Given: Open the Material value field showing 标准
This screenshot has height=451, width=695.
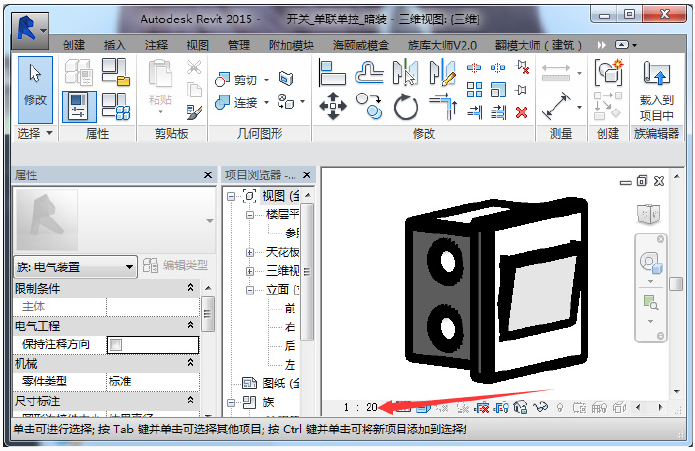Looking at the screenshot, I should [x=153, y=381].
